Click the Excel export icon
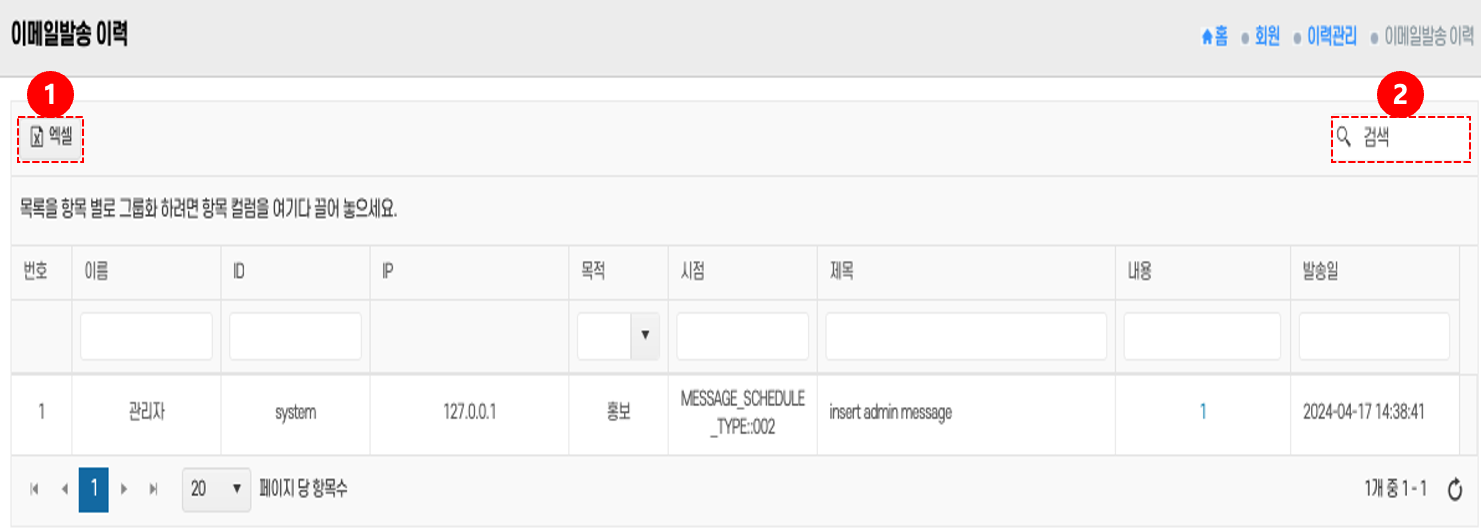The height and width of the screenshot is (528, 1481). [36, 138]
